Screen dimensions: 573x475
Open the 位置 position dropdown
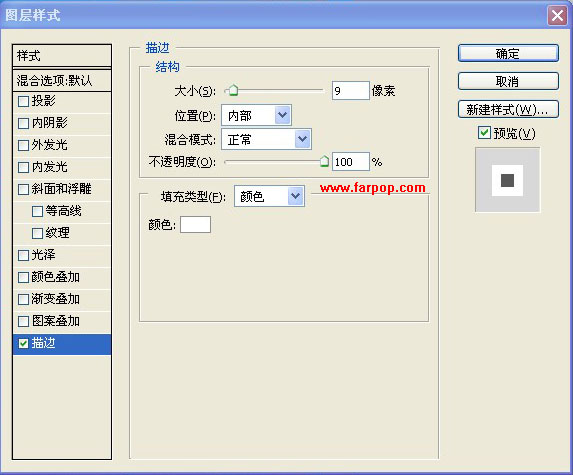pyautogui.click(x=256, y=115)
